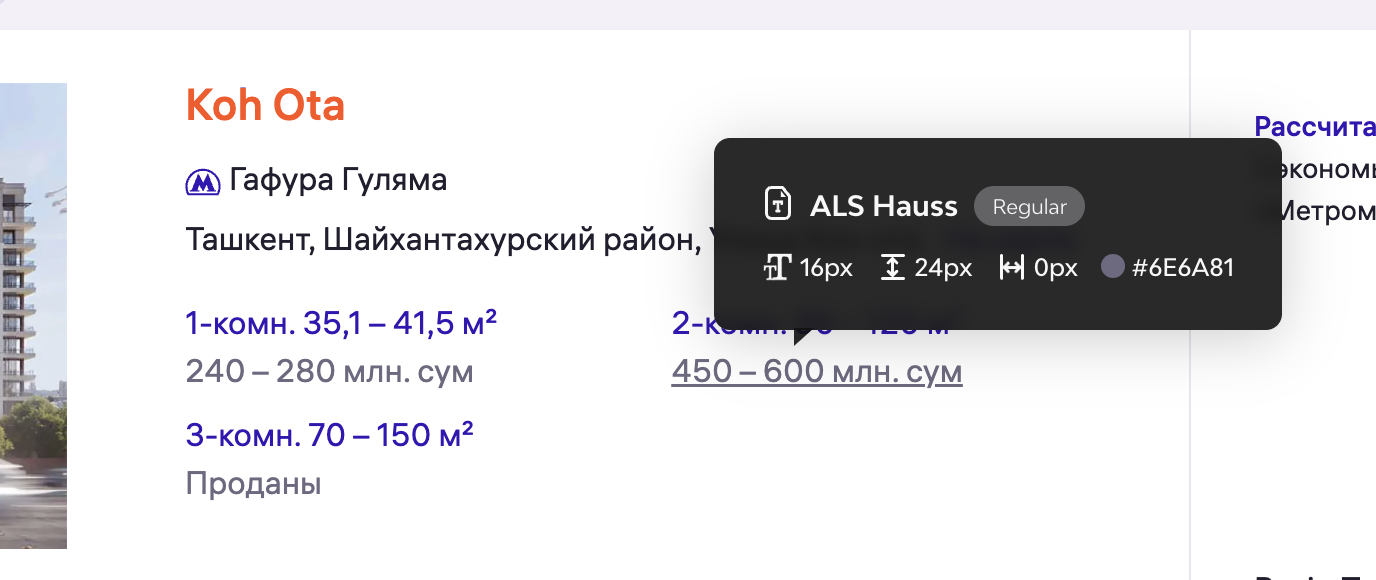This screenshot has width=1376, height=580.
Task: Click the underlined 450 – 600 млн. сум price
Action: pos(816,372)
